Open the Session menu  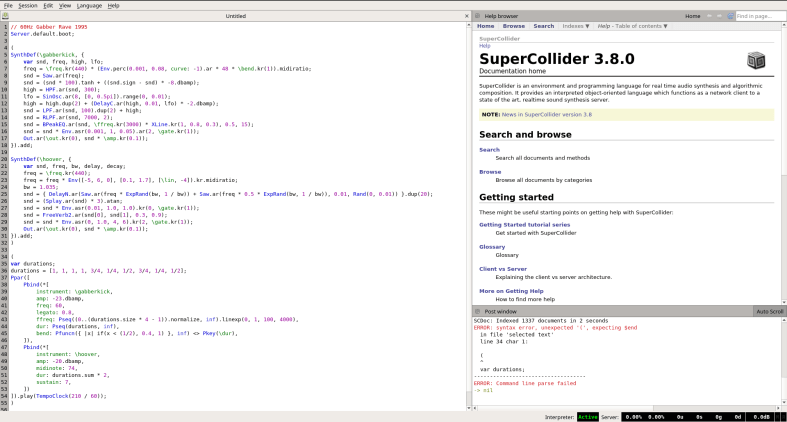click(x=27, y=5)
